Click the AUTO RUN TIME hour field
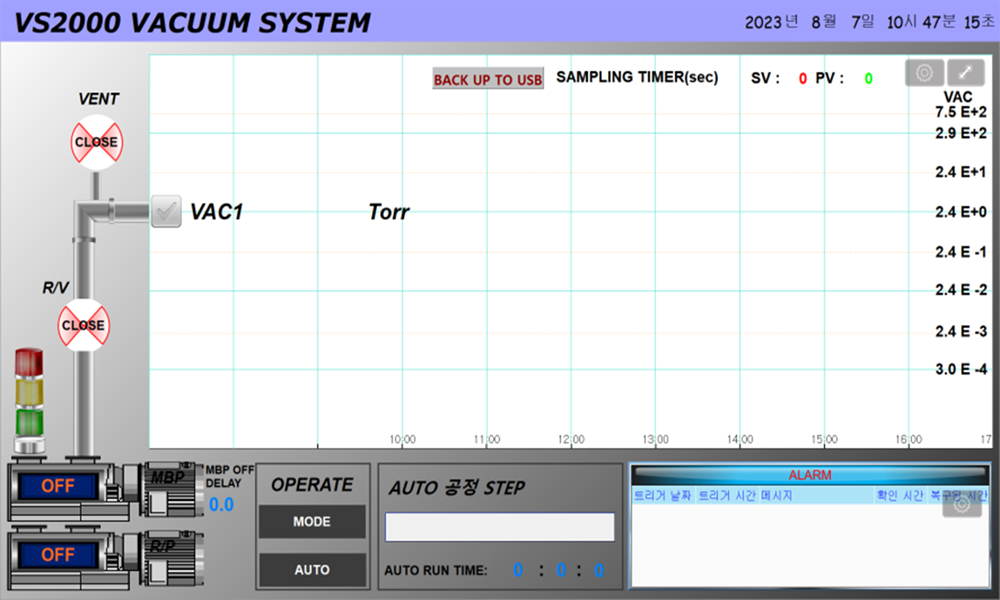The image size is (1000, 600). [518, 570]
